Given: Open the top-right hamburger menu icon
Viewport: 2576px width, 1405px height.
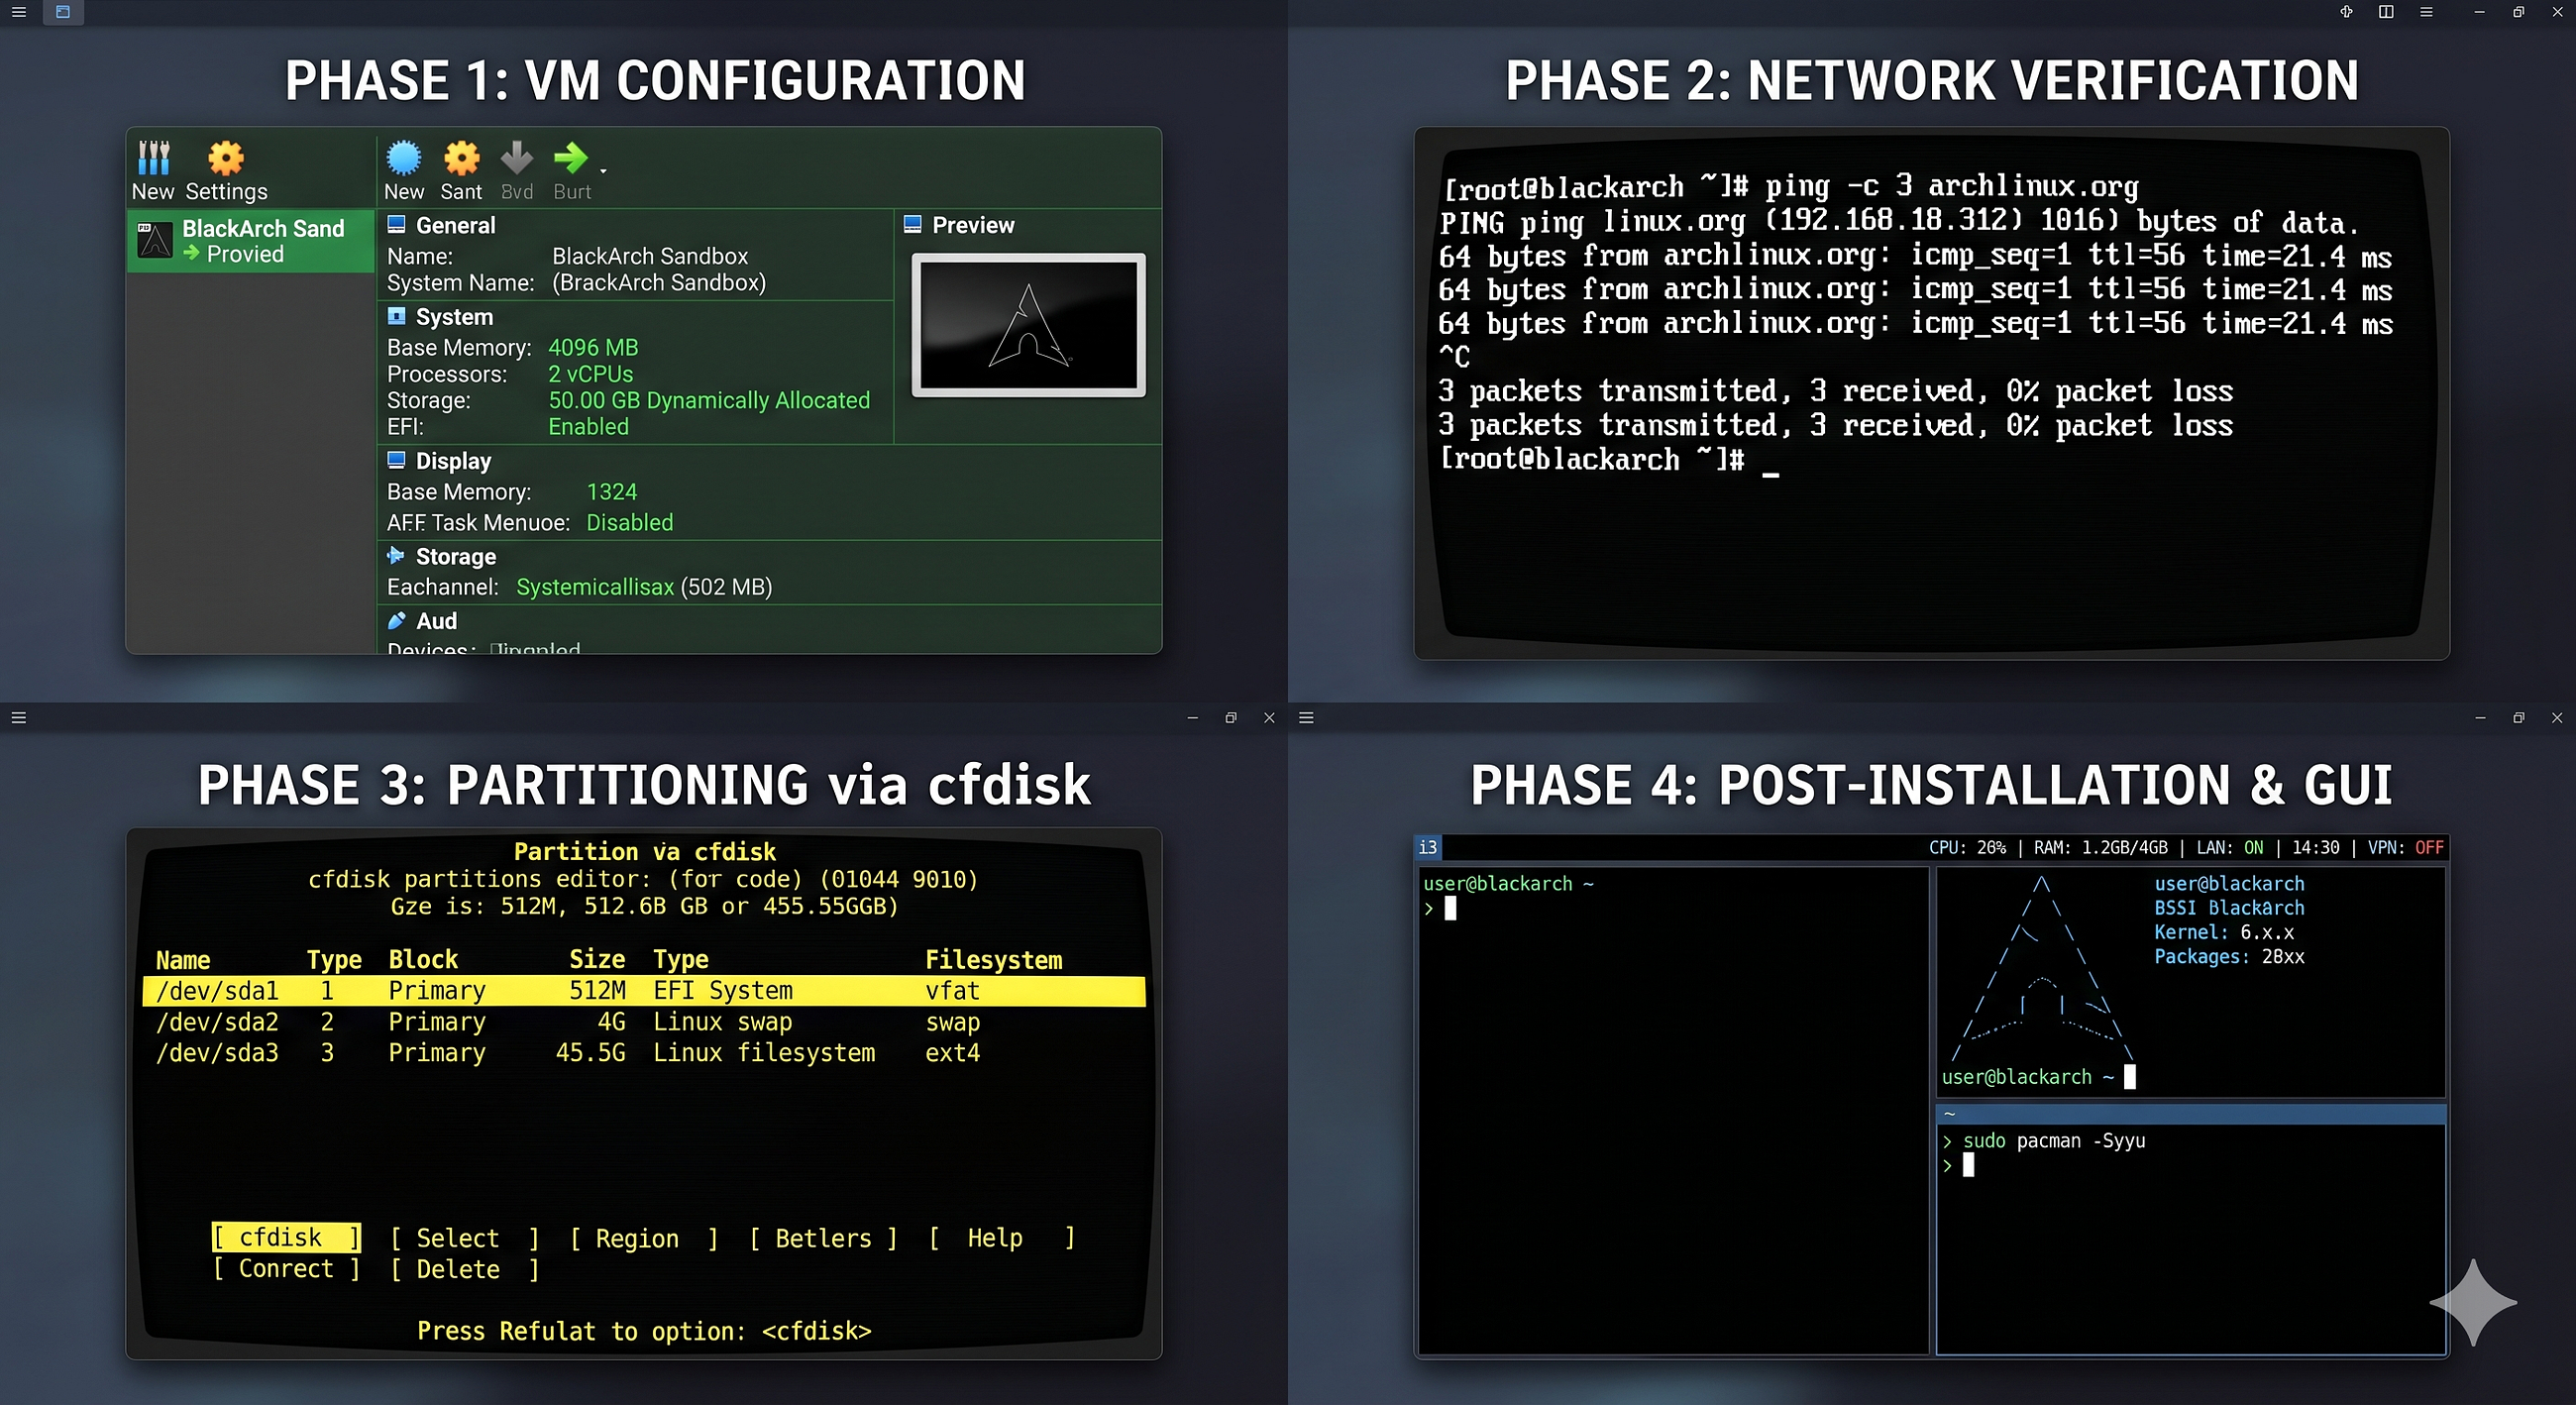Looking at the screenshot, I should (x=2426, y=12).
